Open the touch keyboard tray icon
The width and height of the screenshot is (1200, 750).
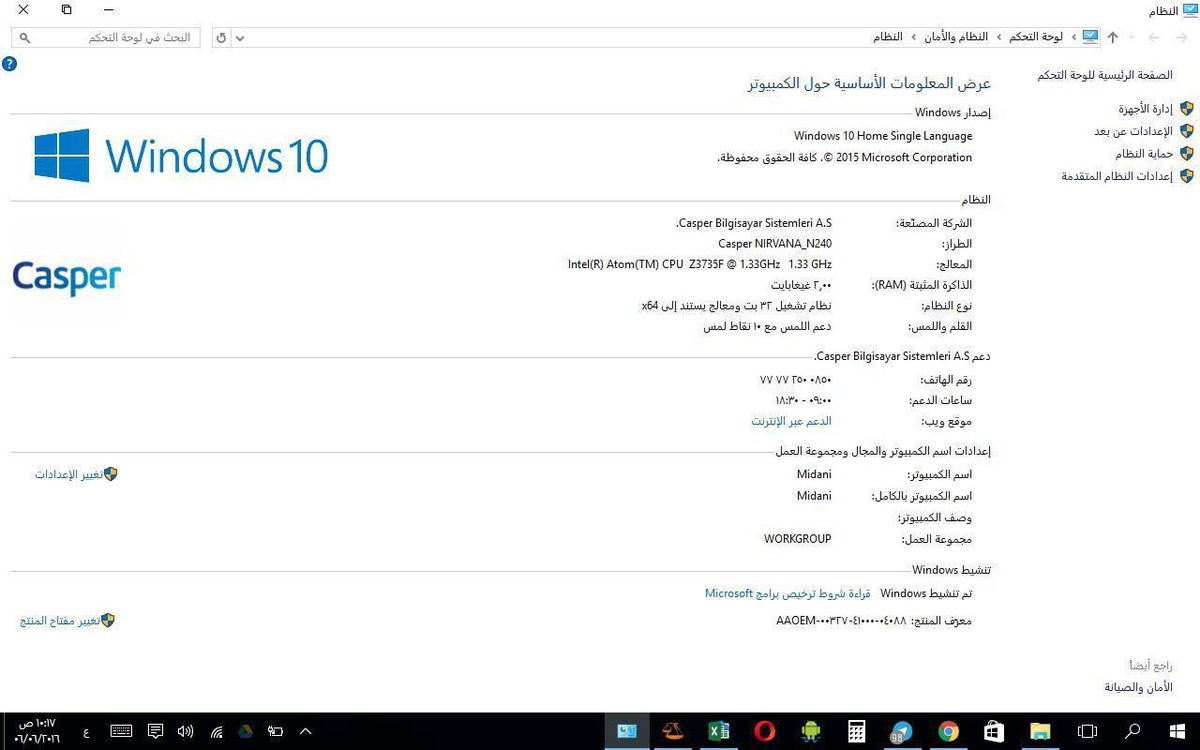coord(121,731)
